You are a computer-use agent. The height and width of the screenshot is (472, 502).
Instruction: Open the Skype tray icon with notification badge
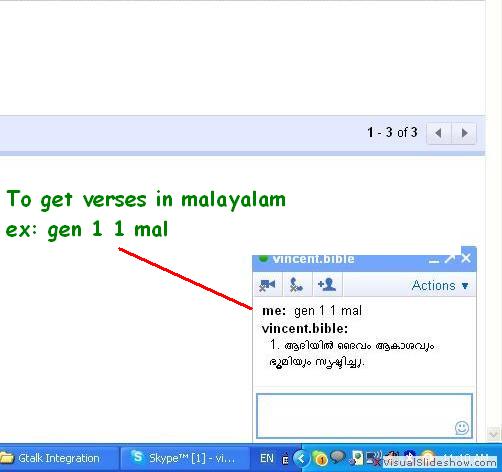tap(319, 459)
